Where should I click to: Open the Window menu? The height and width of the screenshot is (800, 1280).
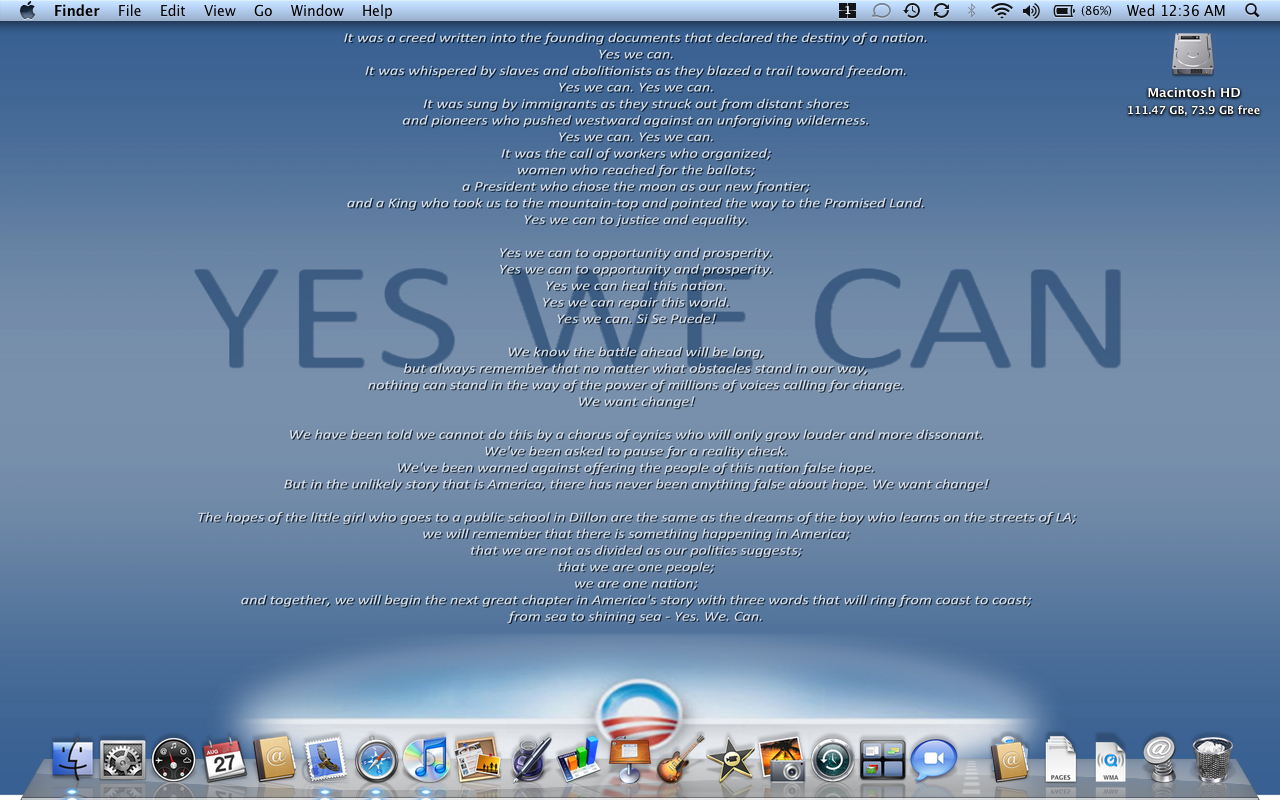tap(317, 11)
